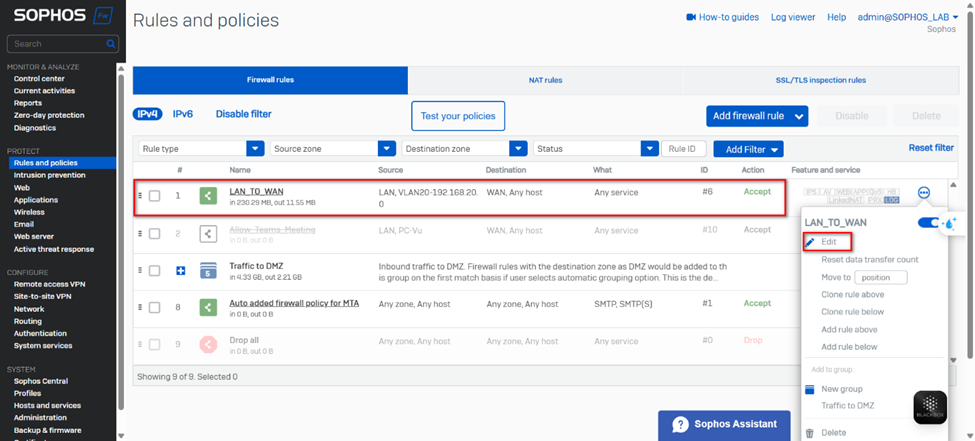Screen dimensions: 975x441
Task: Click the red Drop all rule icon
Action: click(x=208, y=345)
